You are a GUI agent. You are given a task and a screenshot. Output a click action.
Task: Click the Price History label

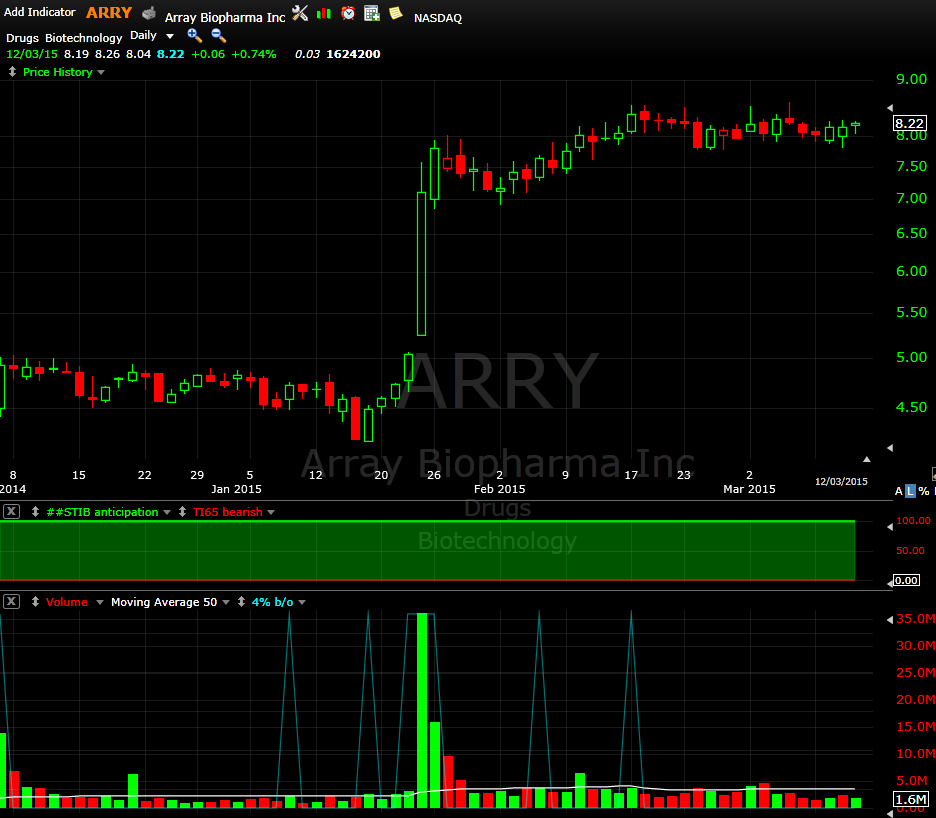tap(57, 72)
